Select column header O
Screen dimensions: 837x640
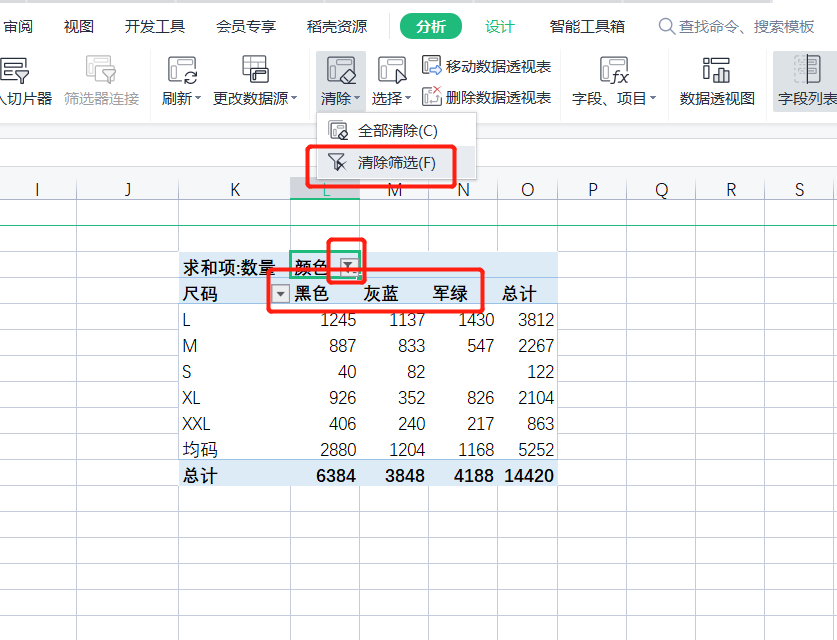click(527, 189)
